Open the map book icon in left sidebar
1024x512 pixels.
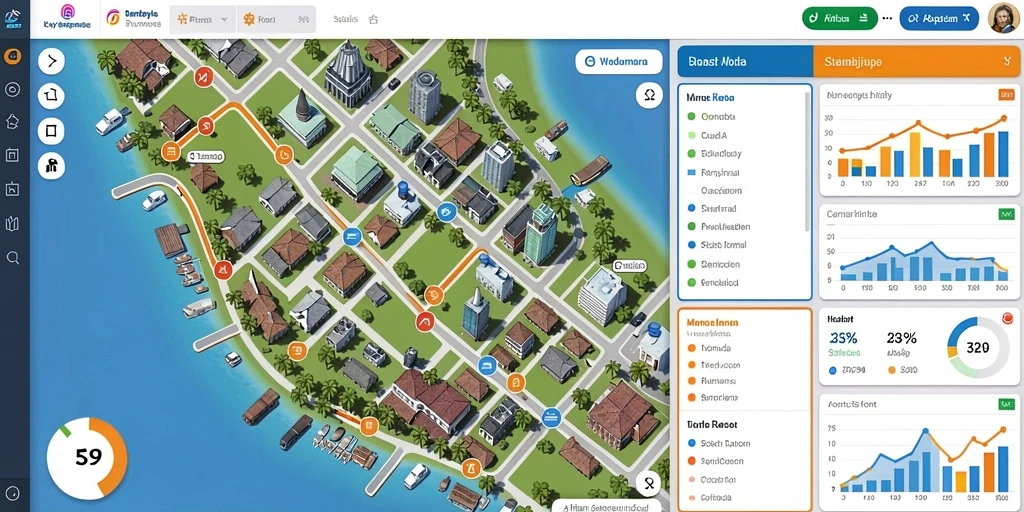pos(12,224)
